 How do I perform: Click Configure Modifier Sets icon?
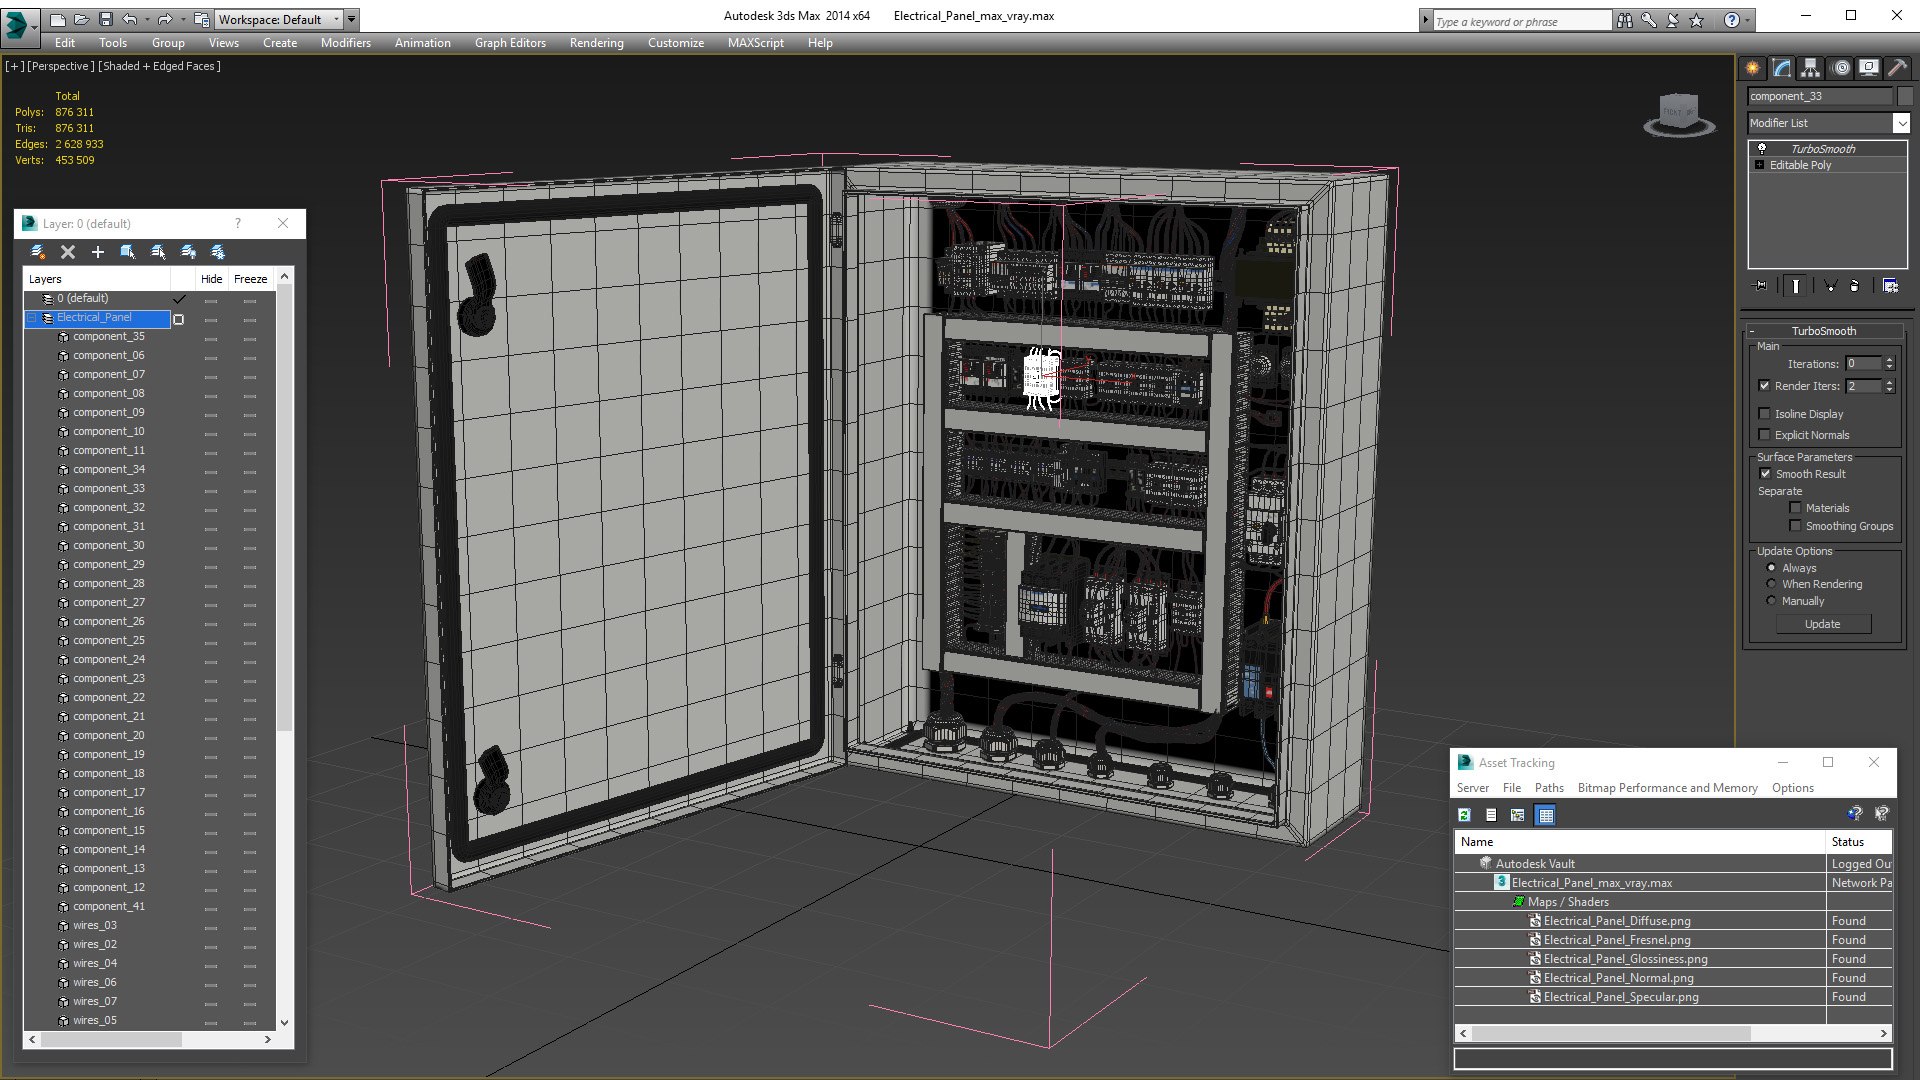pos(1890,286)
